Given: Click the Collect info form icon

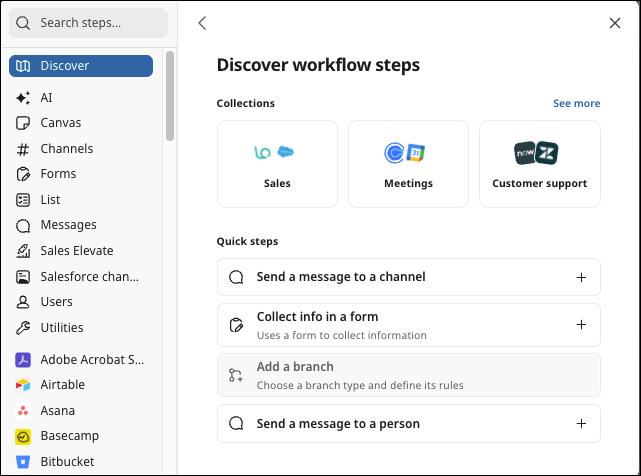Looking at the screenshot, I should [x=236, y=326].
